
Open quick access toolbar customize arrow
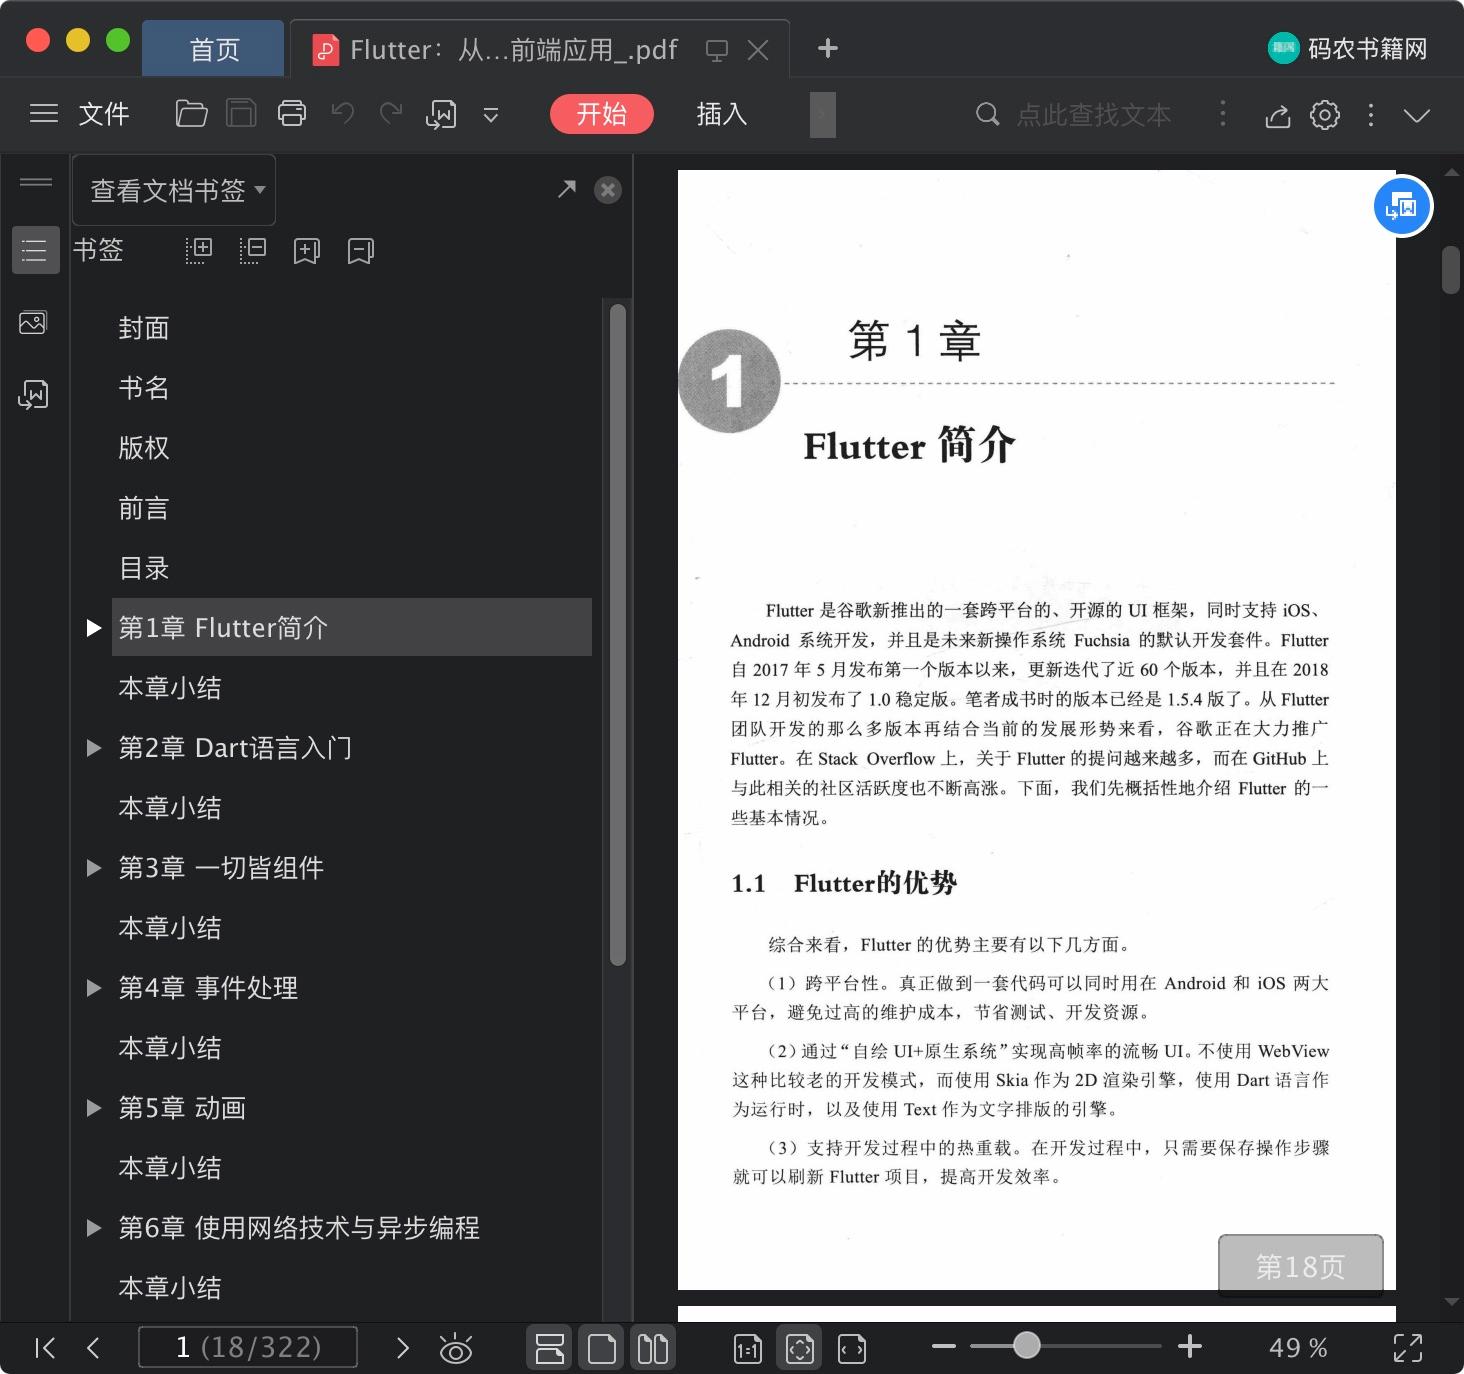pyautogui.click(x=491, y=115)
